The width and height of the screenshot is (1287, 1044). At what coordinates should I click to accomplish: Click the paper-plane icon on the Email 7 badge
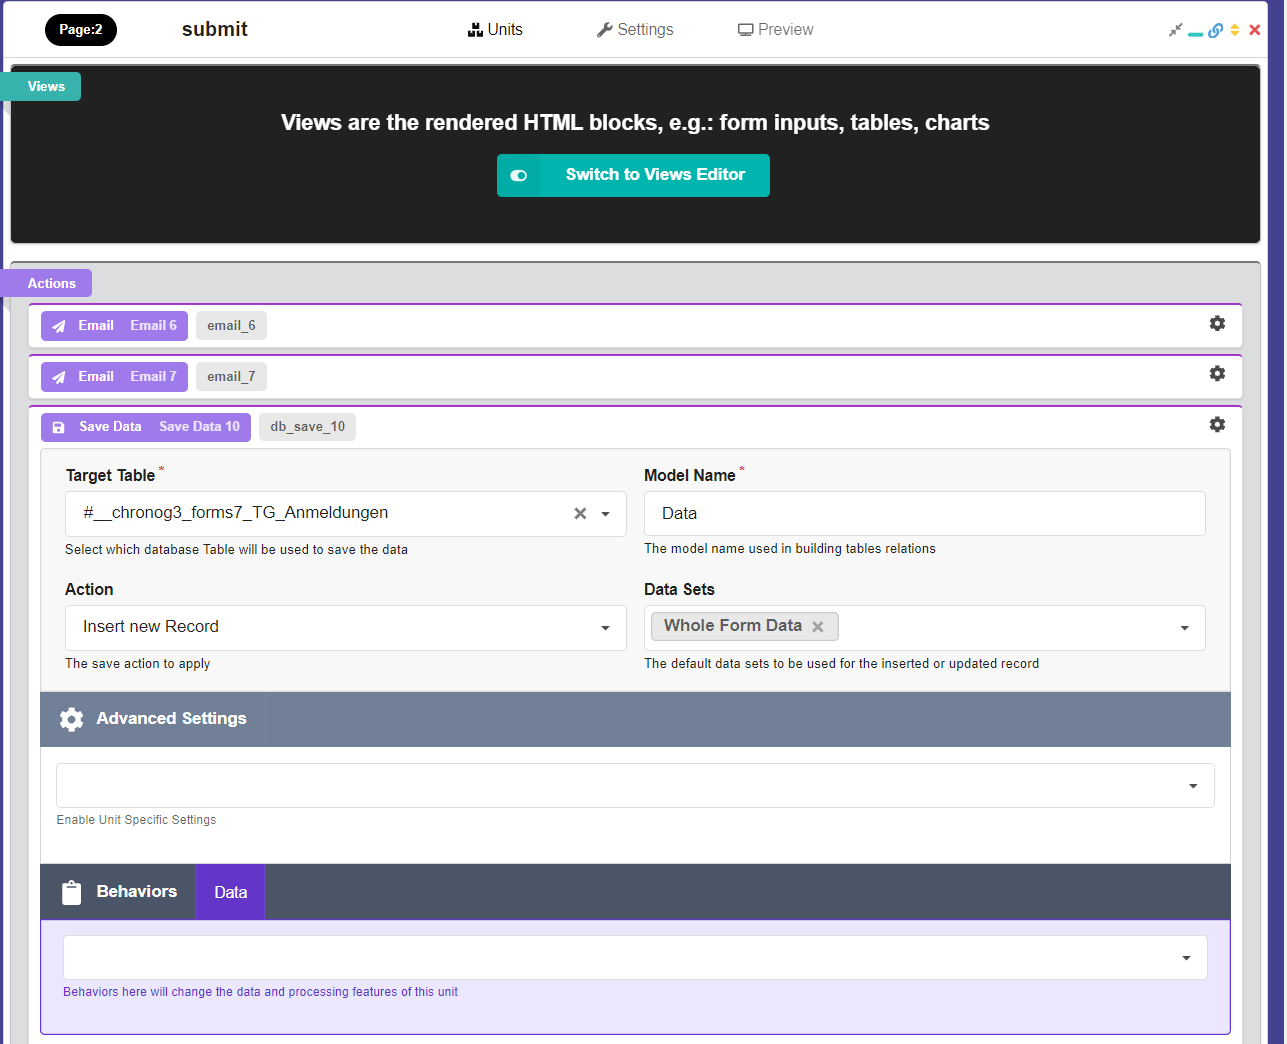click(59, 376)
